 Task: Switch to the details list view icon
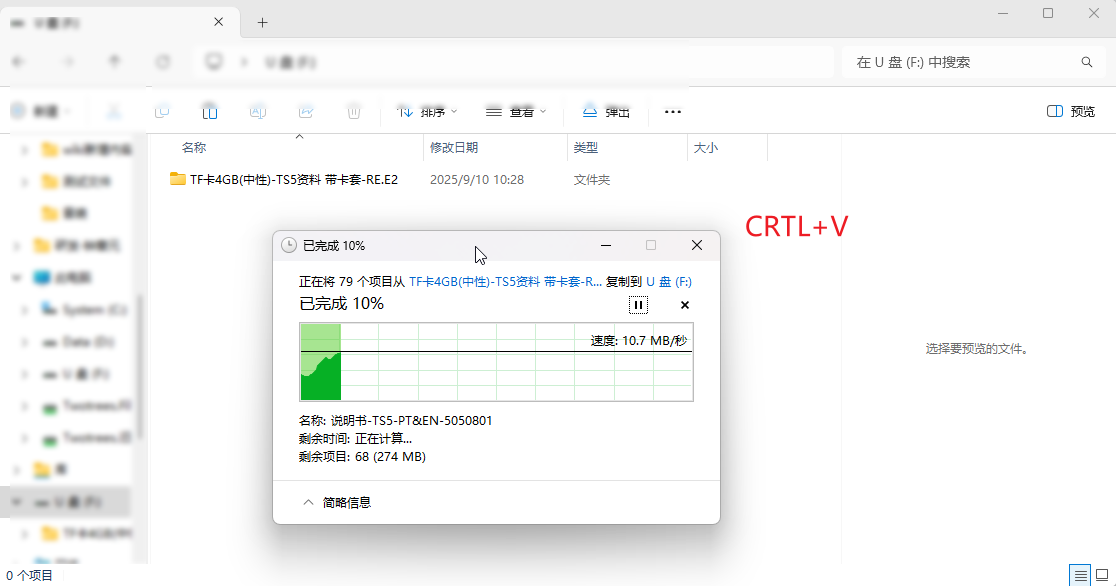coord(1080,575)
